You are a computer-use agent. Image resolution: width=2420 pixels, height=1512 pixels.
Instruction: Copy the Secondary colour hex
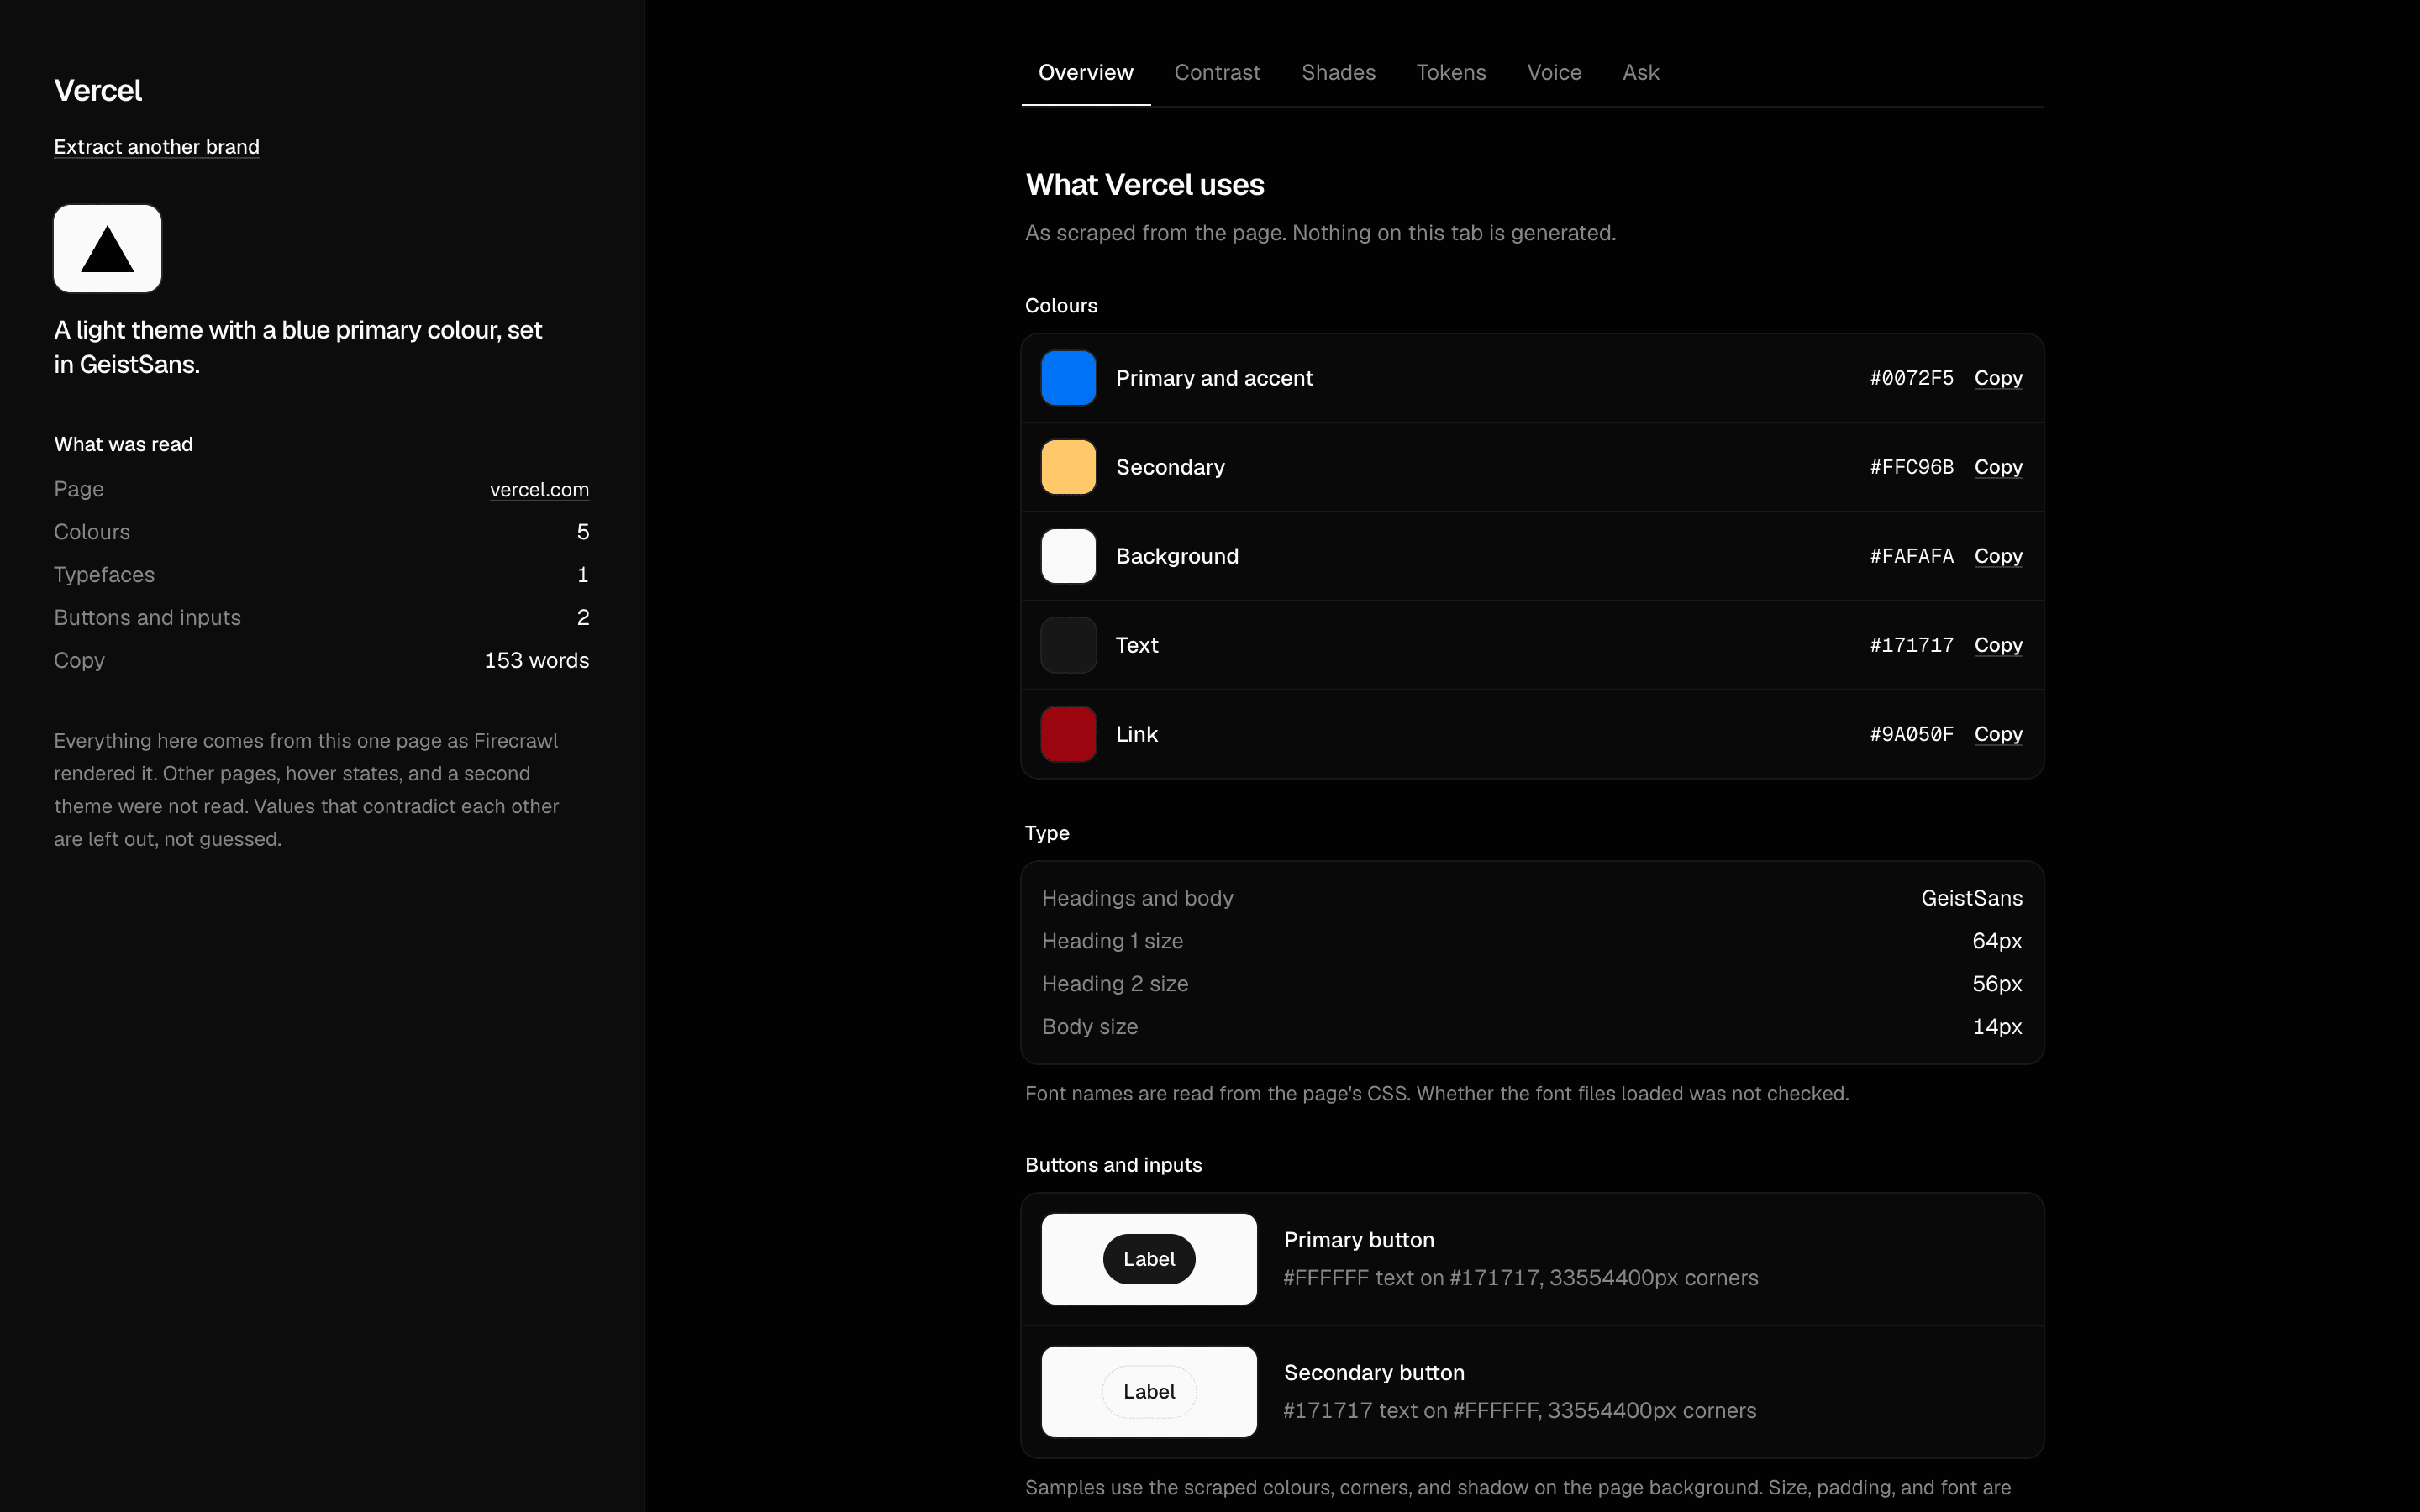tap(1998, 467)
